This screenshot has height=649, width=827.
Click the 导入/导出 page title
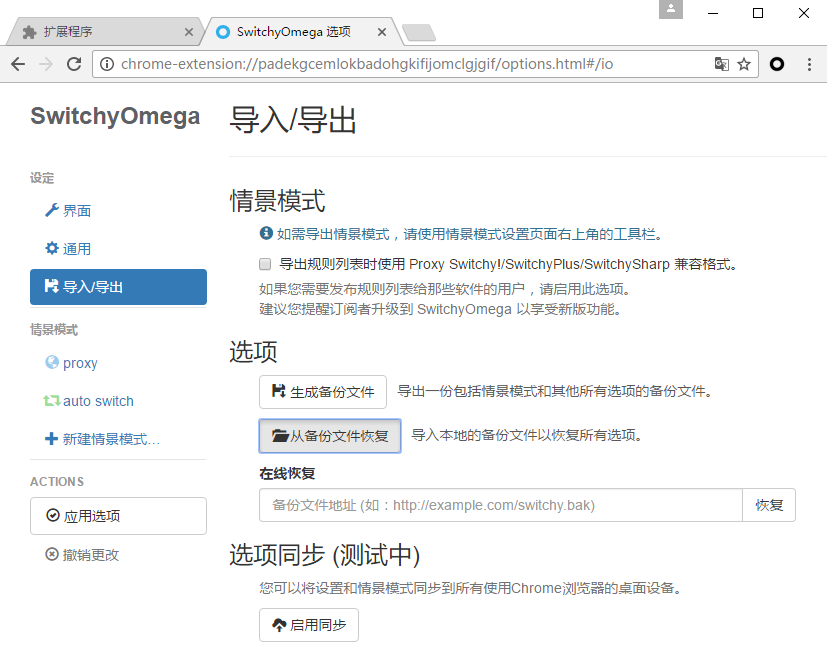pyautogui.click(x=293, y=120)
